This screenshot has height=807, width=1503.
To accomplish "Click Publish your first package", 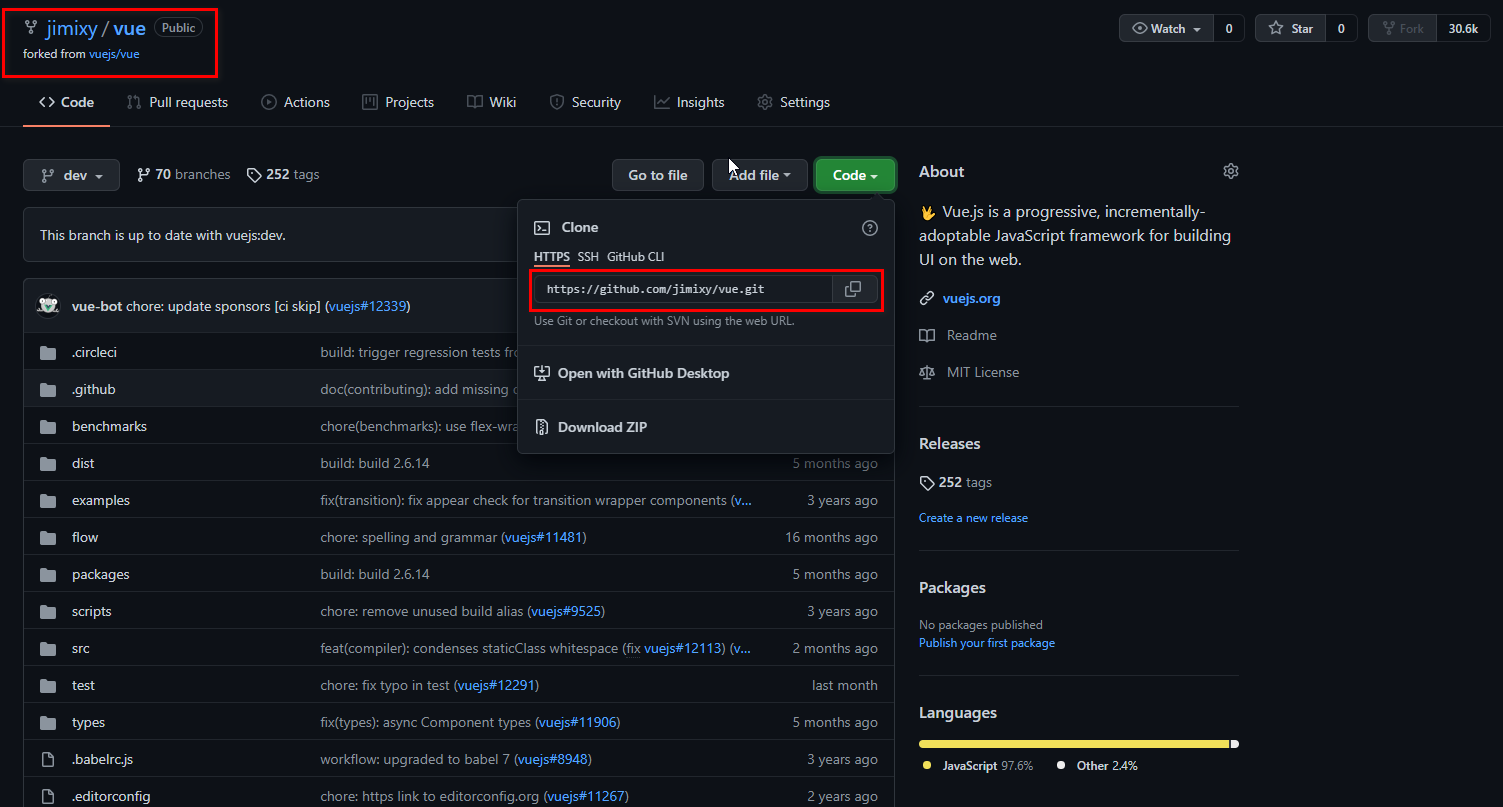I will [987, 643].
